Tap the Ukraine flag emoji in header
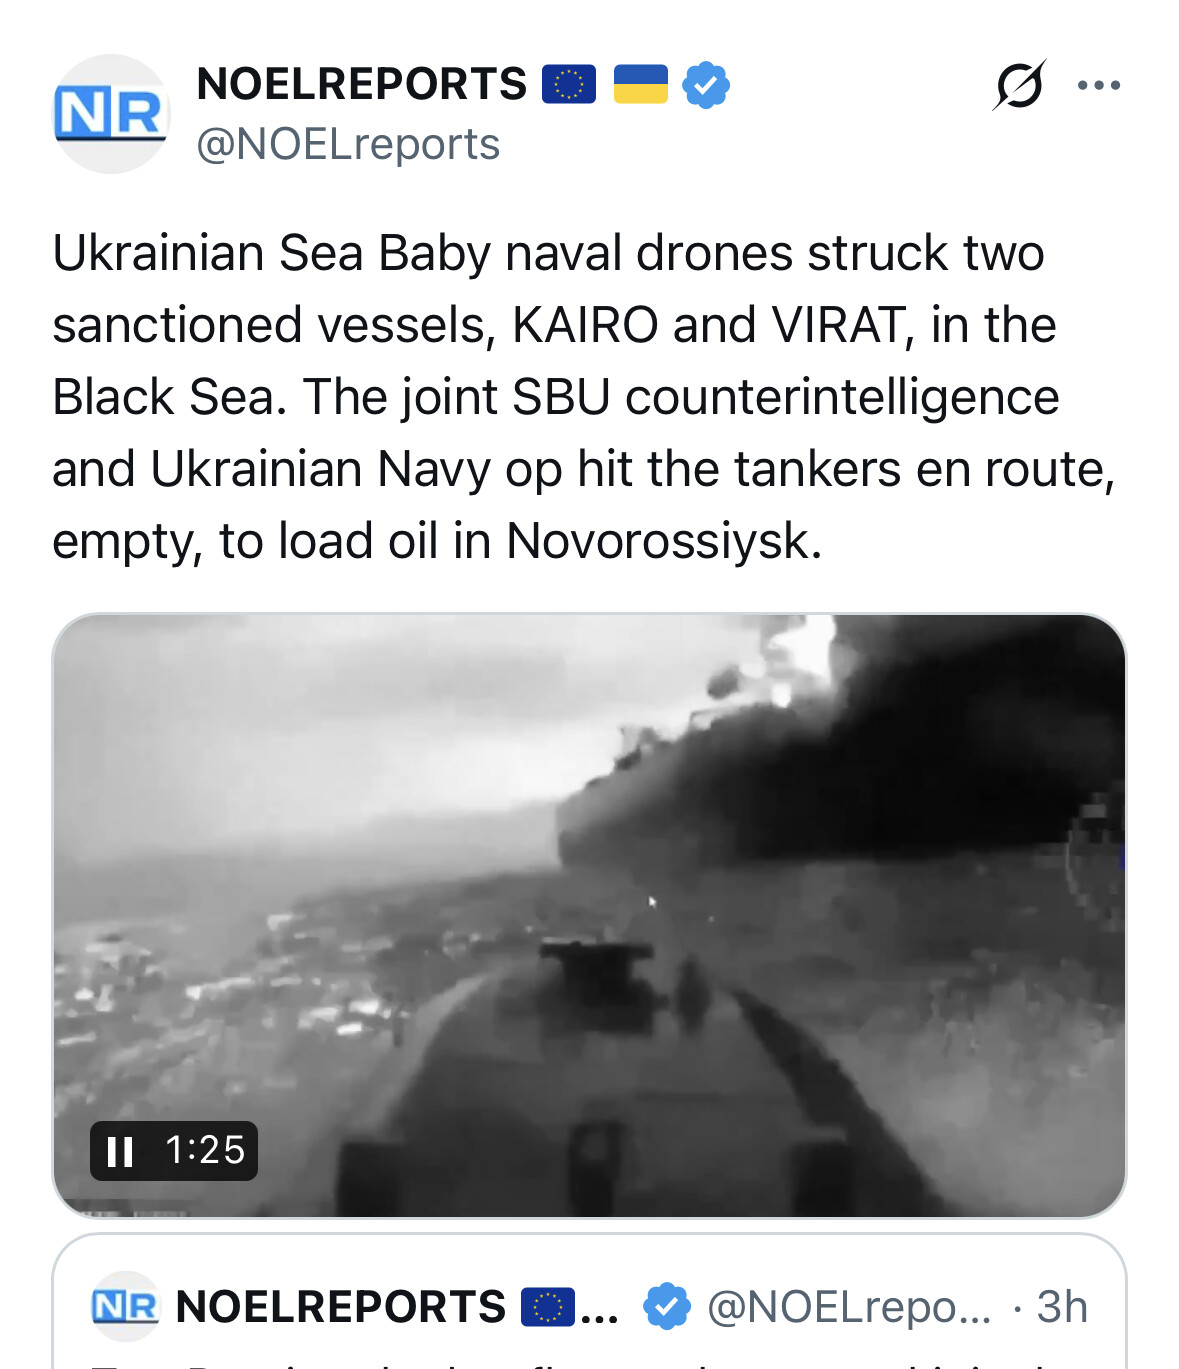Viewport: 1179px width, 1369px height. (x=640, y=85)
